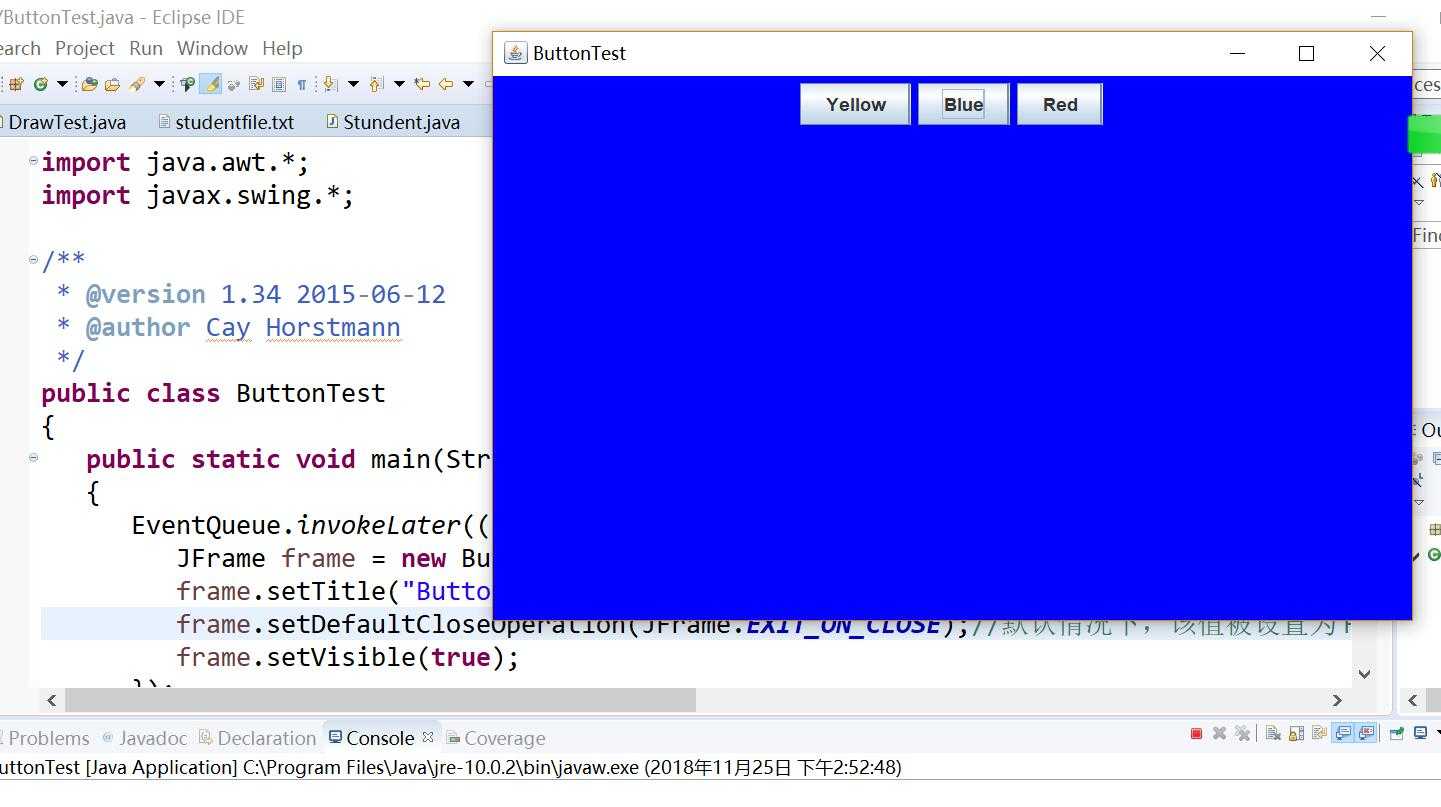Click the Pin Console icon

pos(1397,734)
